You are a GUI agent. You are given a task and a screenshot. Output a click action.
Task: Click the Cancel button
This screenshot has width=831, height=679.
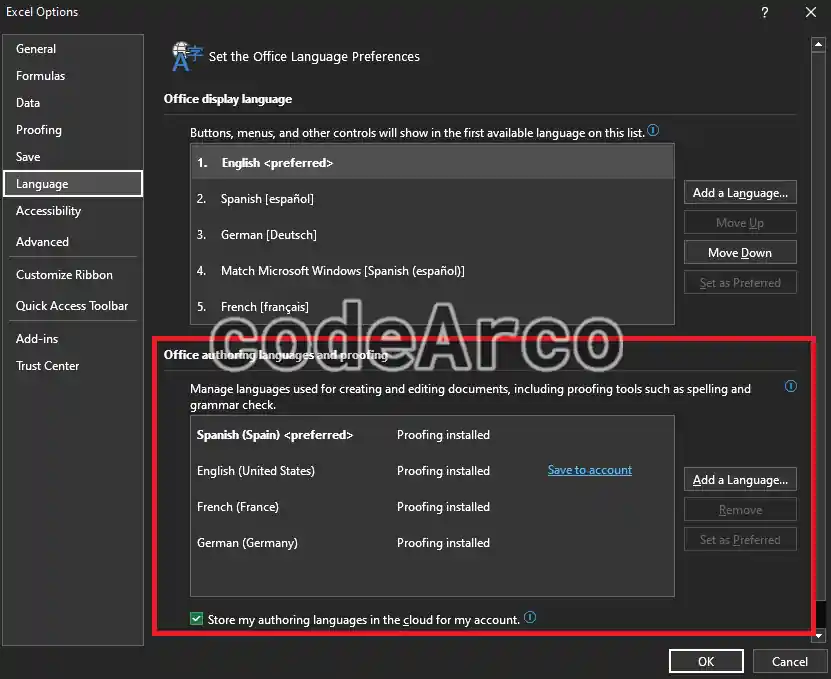[790, 662]
